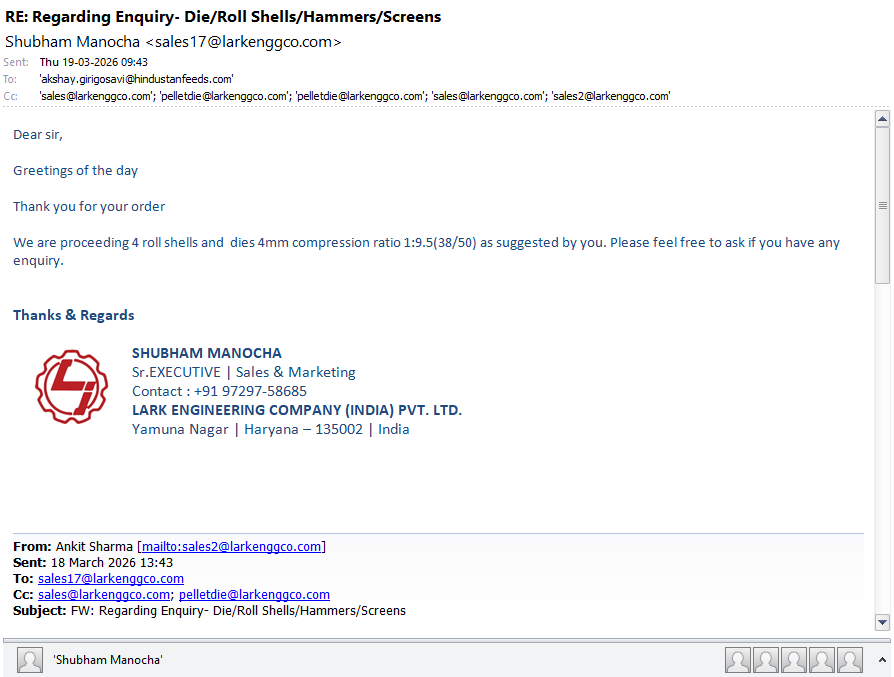Viewport: 894px width, 677px height.
Task: Select the fourth avatar in the right-side avatar group
Action: pos(822,660)
